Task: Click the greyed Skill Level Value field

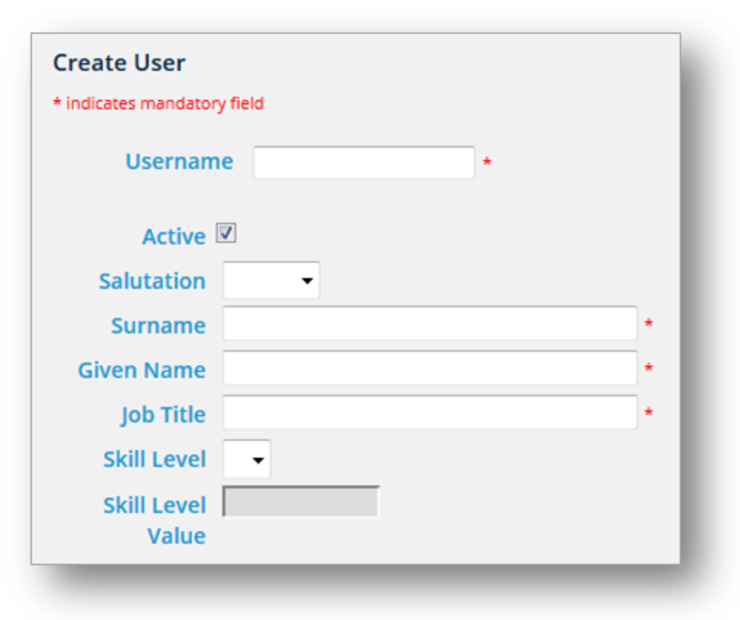Action: click(x=301, y=502)
